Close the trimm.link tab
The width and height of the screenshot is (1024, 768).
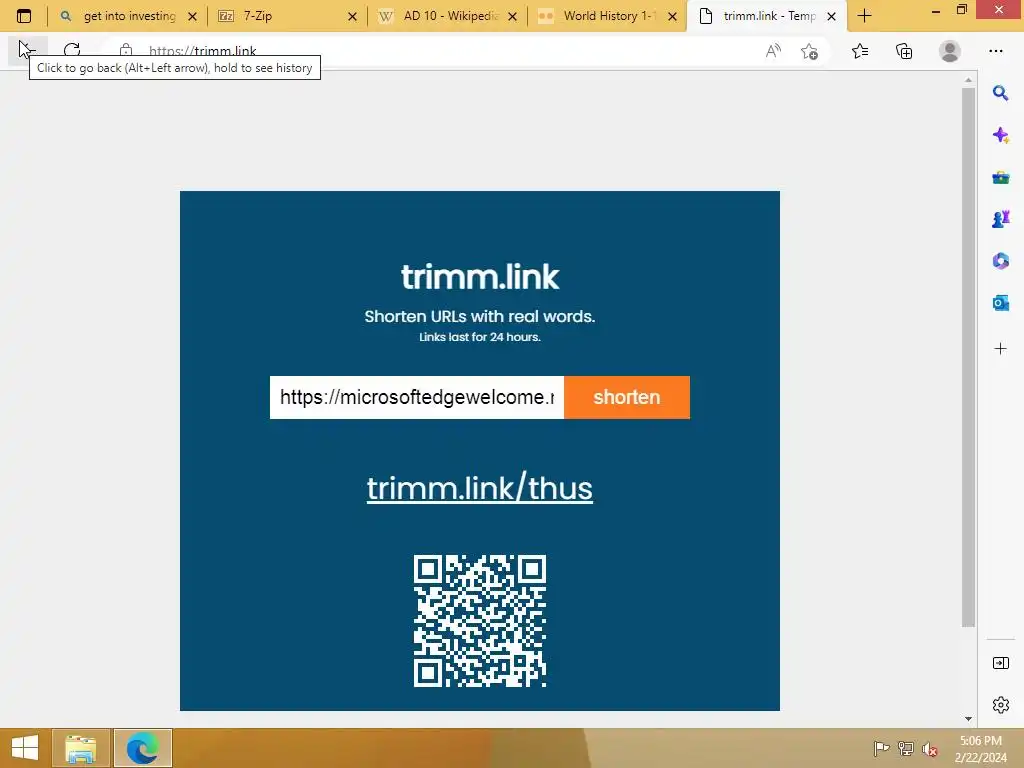pos(831,16)
